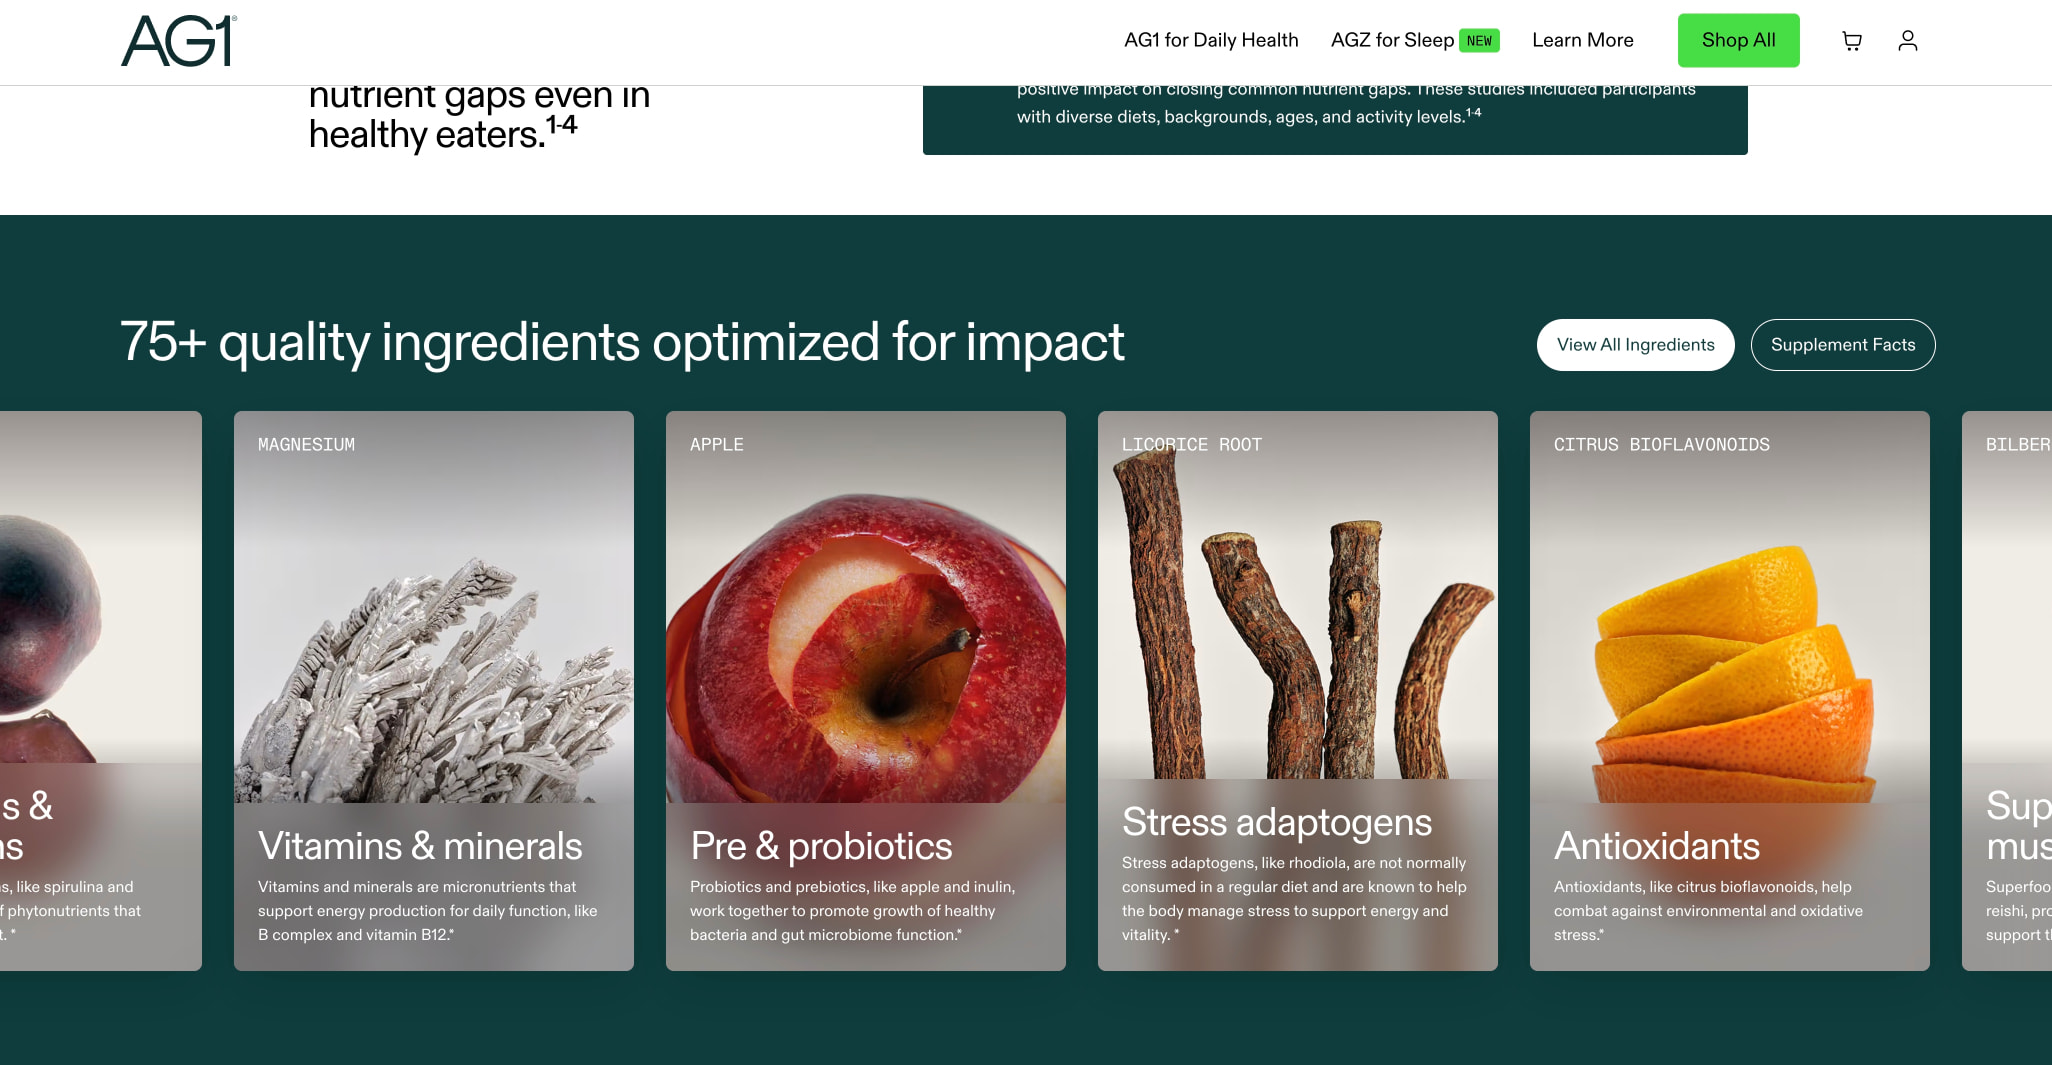
Task: Click the NEW badge beside AGZ
Action: pyautogui.click(x=1479, y=41)
